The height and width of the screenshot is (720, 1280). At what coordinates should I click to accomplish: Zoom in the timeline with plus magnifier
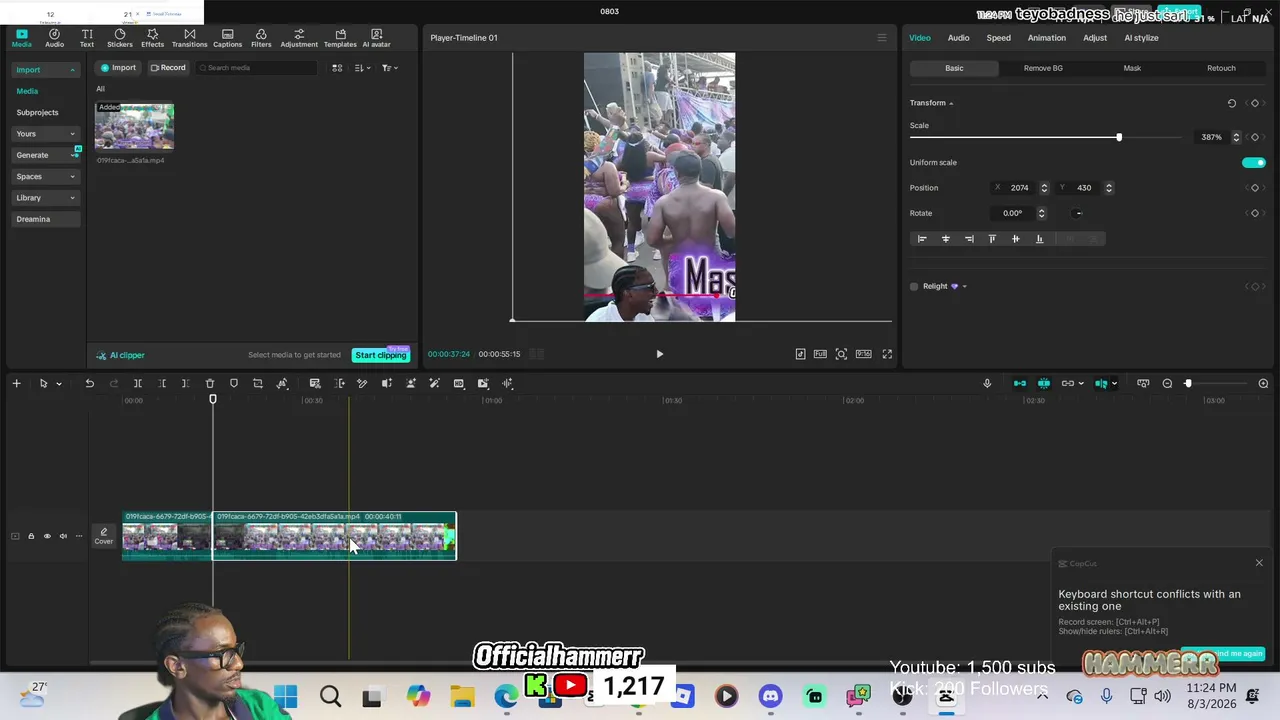(x=1263, y=383)
